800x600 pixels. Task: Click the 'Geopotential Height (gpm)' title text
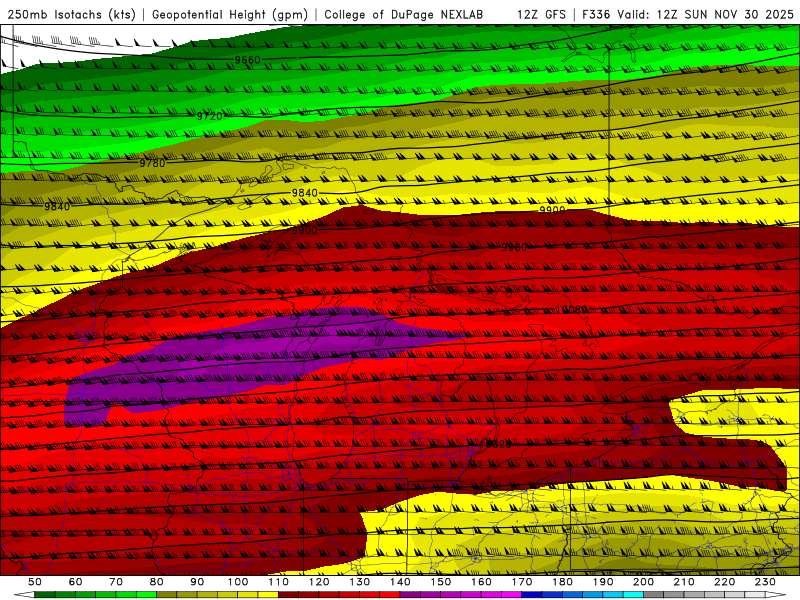[x=230, y=15]
